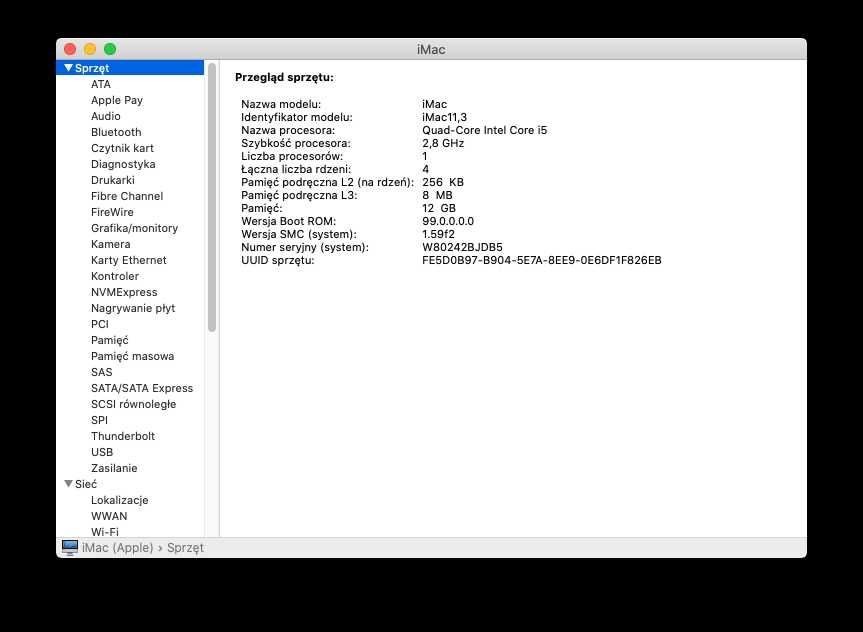Select Pamięć masowa entry

click(x=133, y=356)
